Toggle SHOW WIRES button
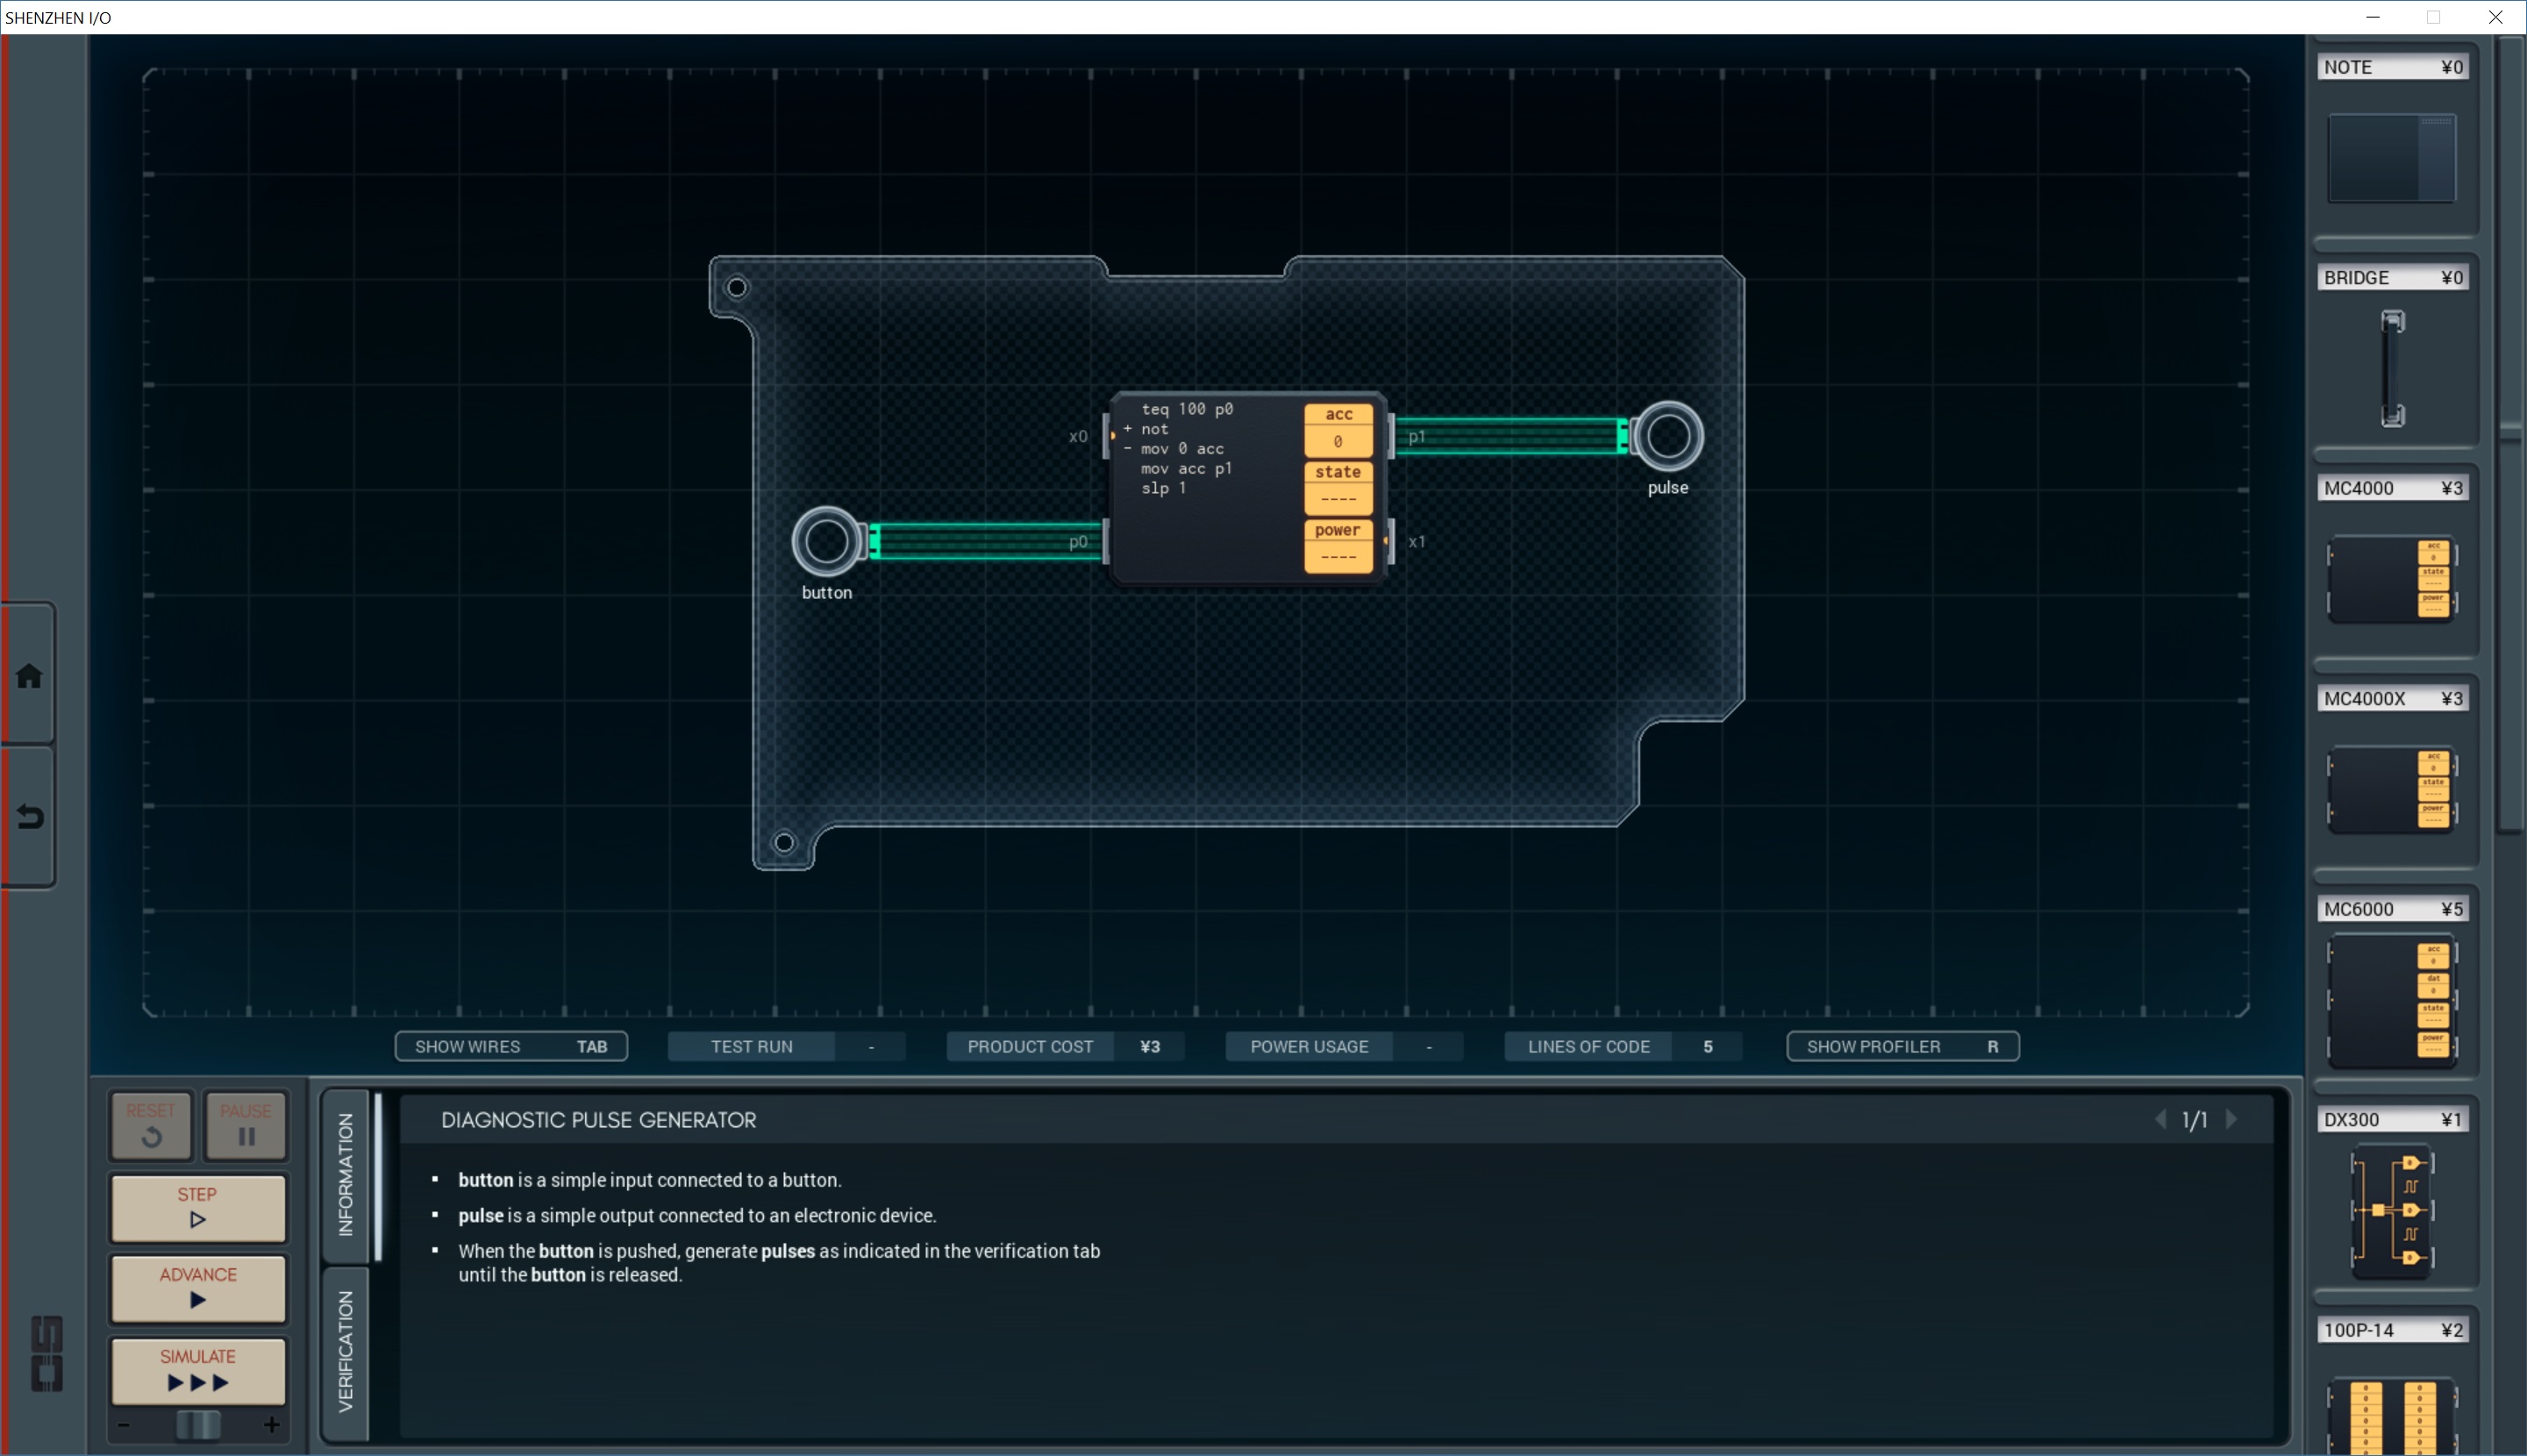The width and height of the screenshot is (2527, 1456). point(511,1046)
